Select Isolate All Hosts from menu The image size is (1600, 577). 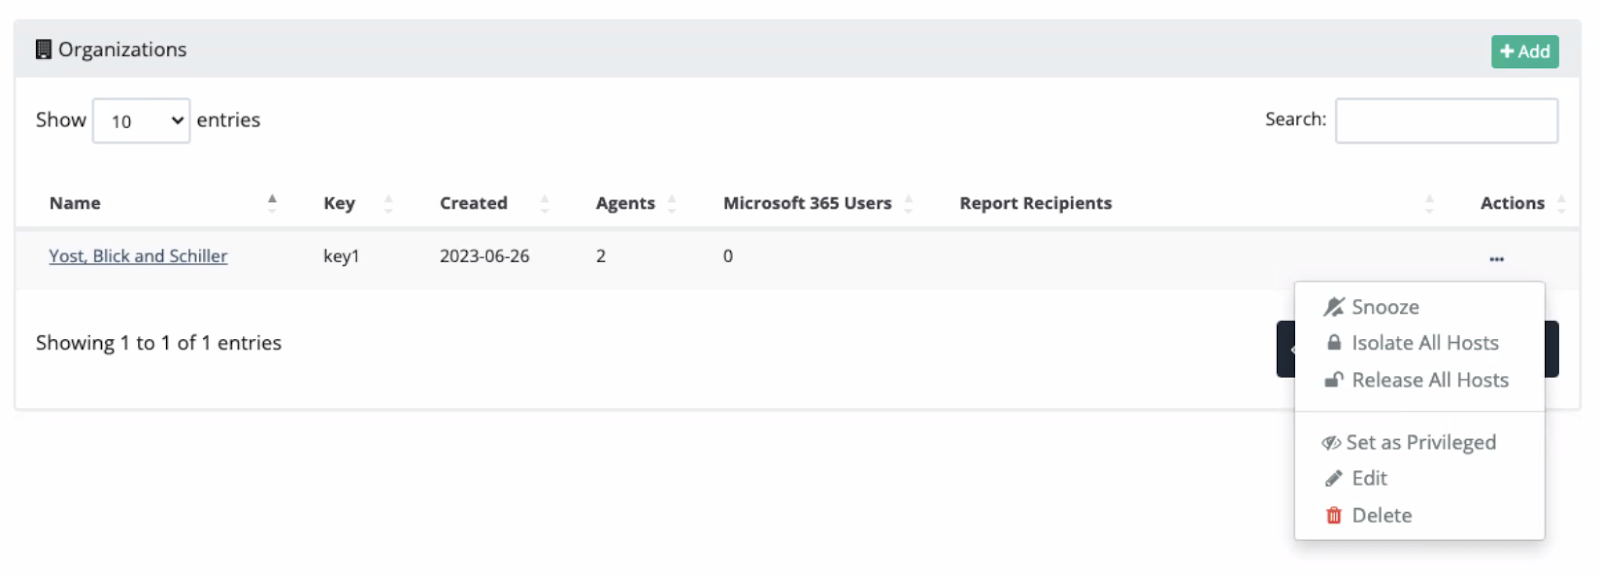point(1424,343)
